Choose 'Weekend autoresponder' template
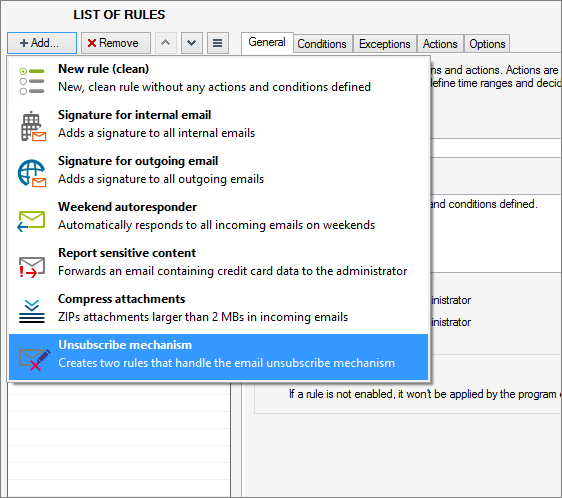Screen dimensions: 562x498 pyautogui.click(x=127, y=207)
